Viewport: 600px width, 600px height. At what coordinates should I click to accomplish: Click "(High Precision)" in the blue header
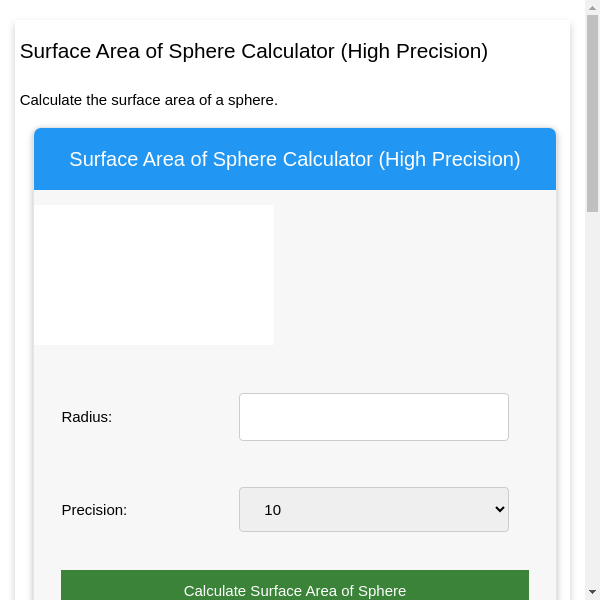(x=449, y=159)
